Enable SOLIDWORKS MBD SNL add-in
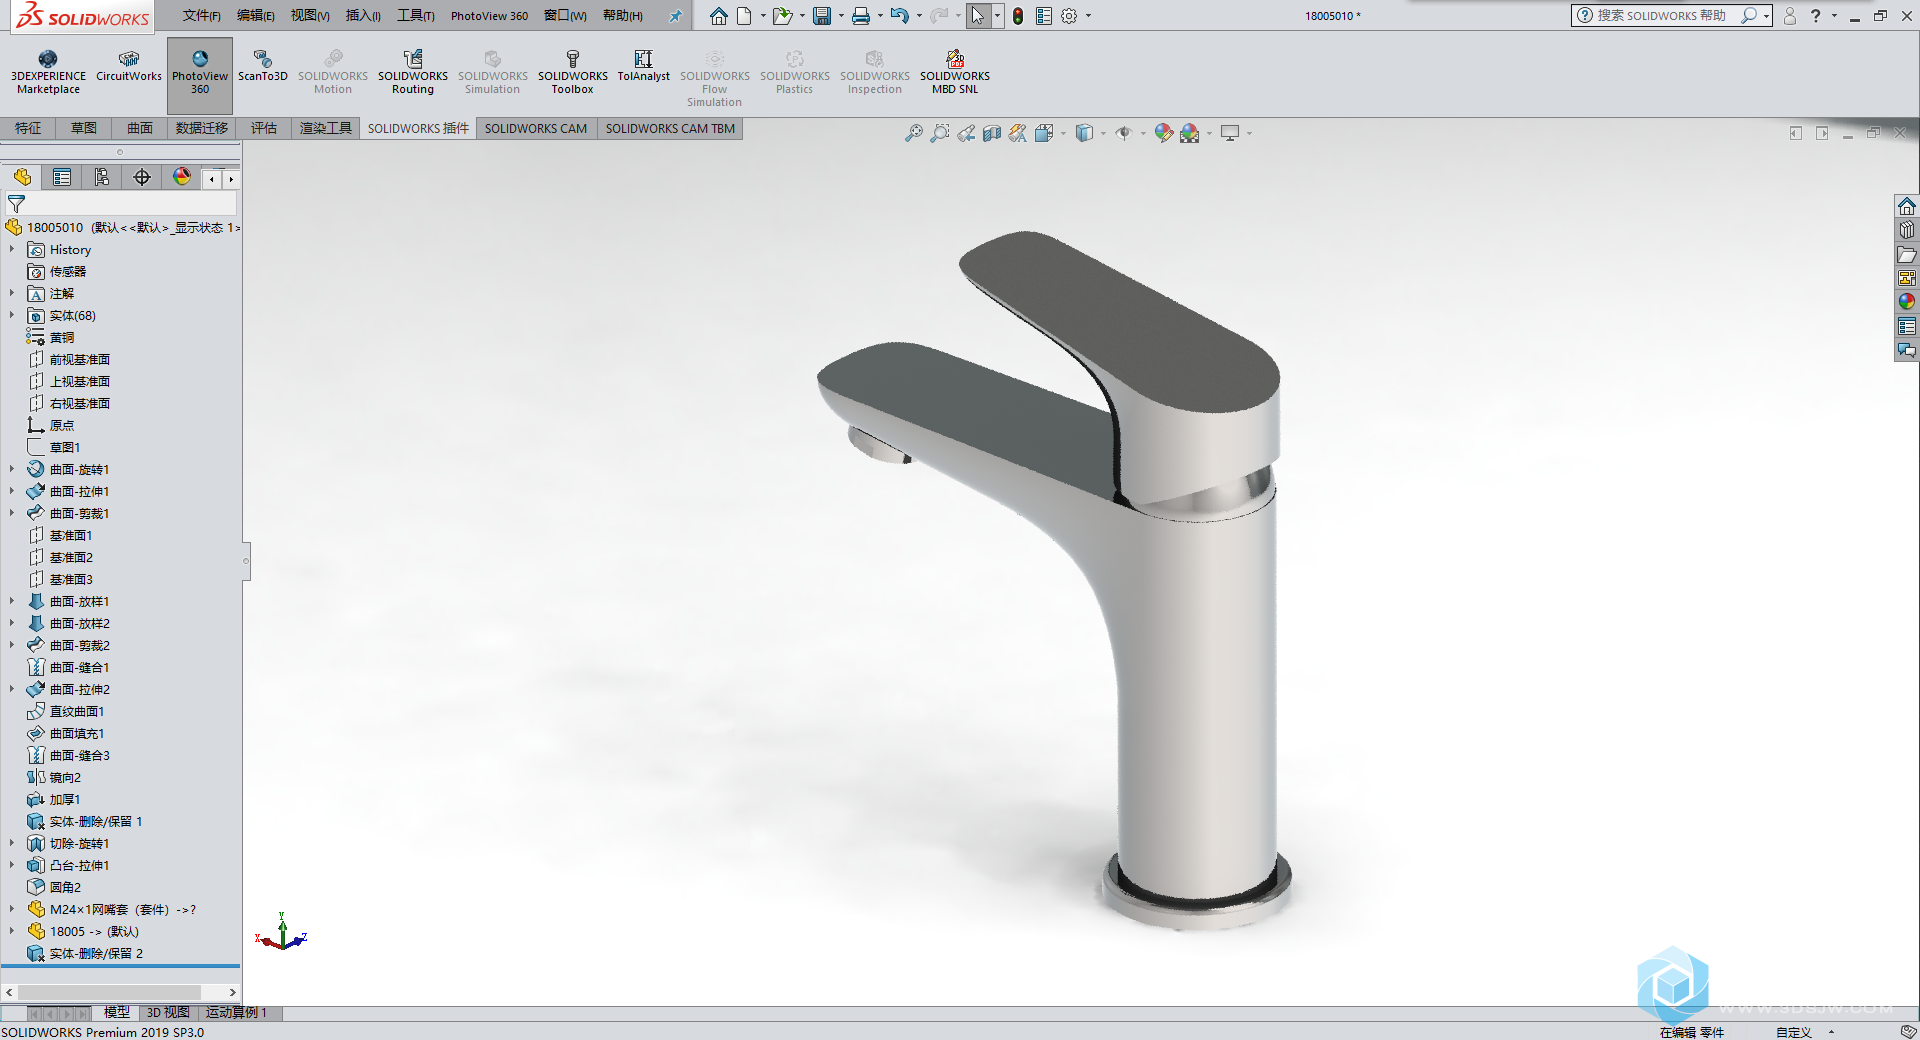This screenshot has width=1920, height=1040. 954,72
